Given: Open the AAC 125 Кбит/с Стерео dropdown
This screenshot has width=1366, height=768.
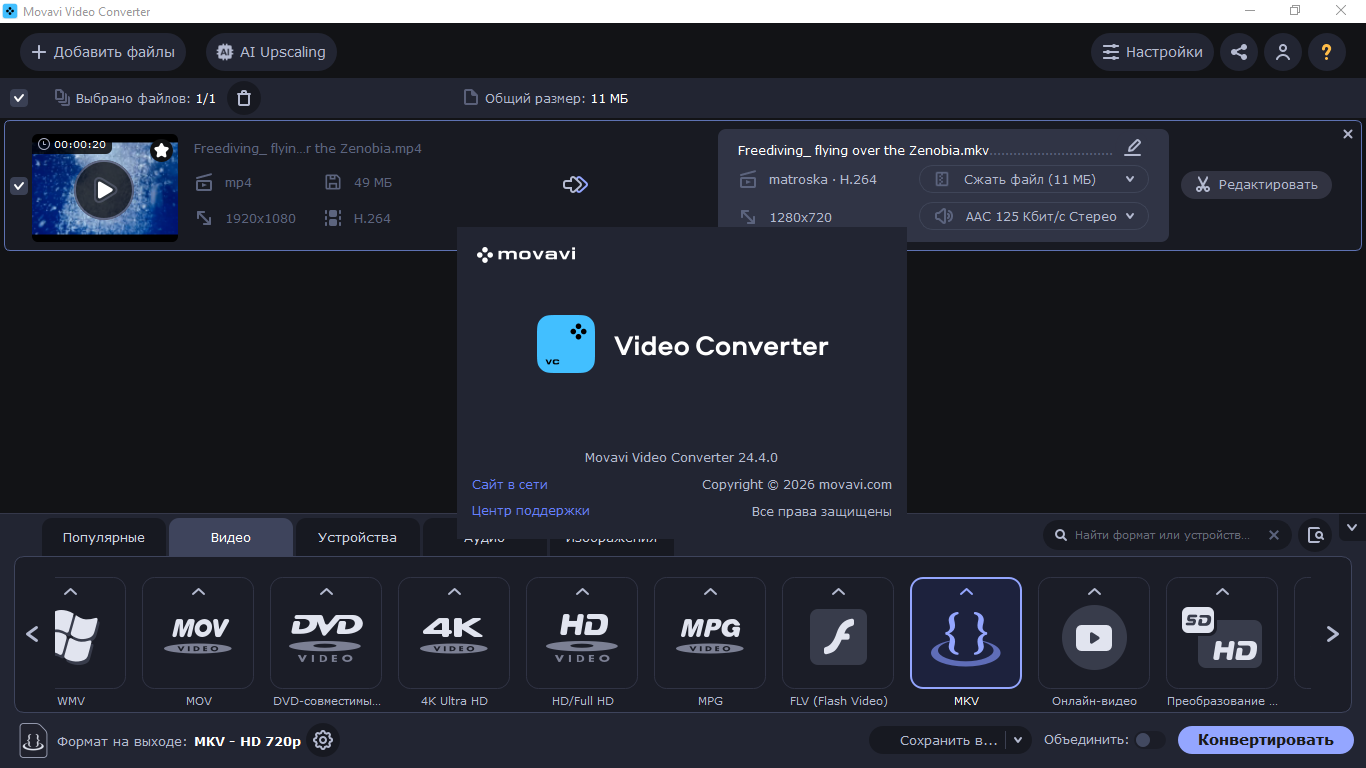Looking at the screenshot, I should (1034, 216).
